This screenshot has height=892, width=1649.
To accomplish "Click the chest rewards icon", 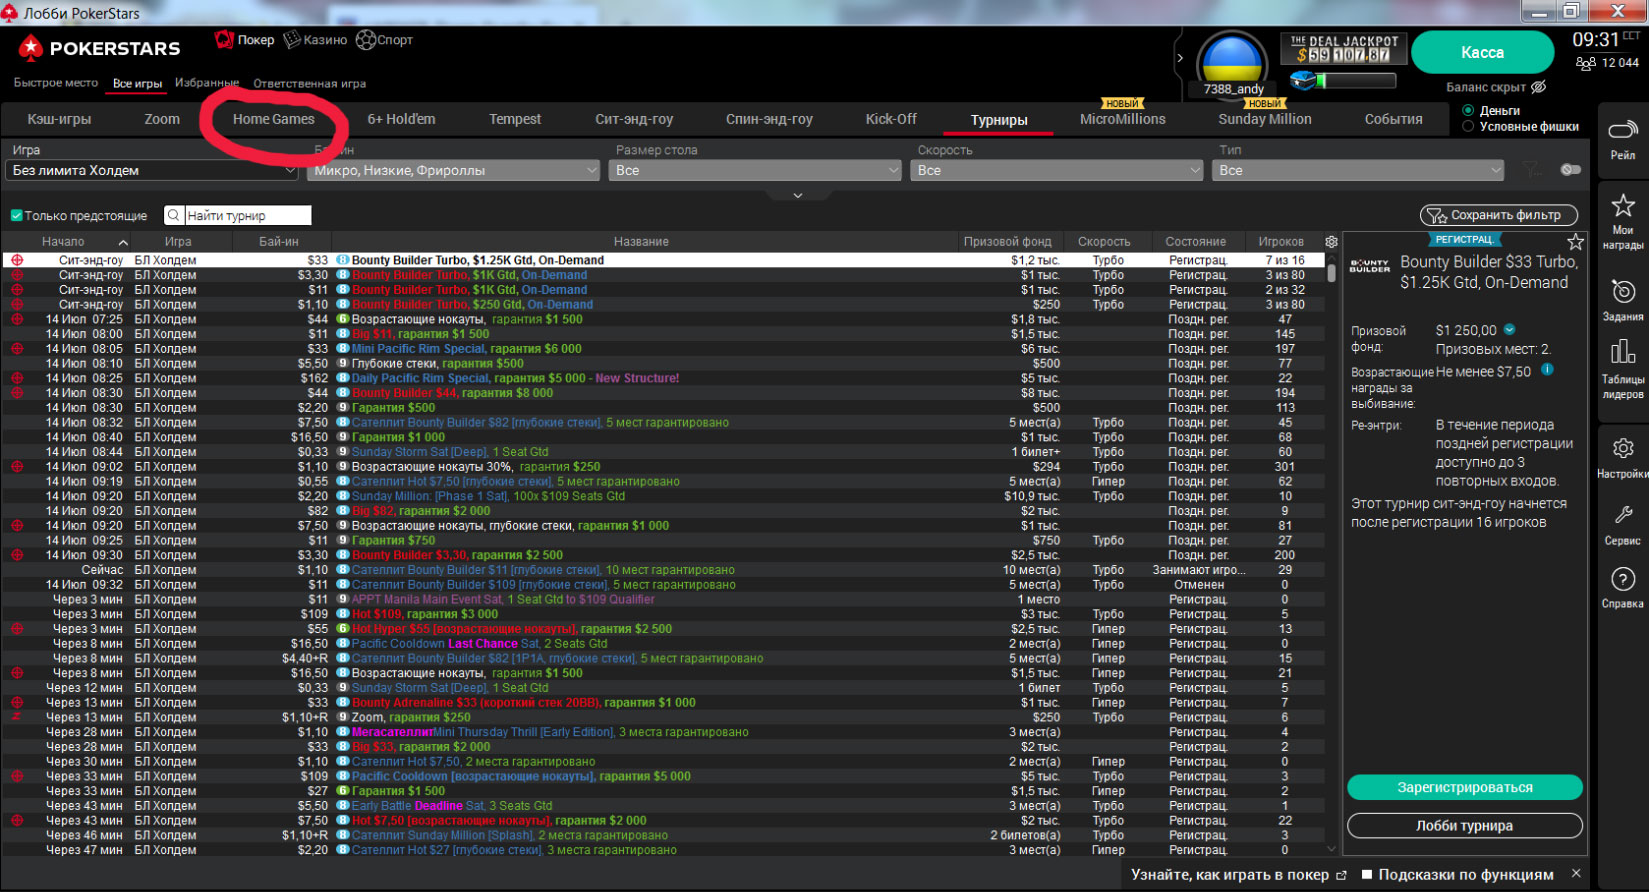I will tap(1301, 79).
